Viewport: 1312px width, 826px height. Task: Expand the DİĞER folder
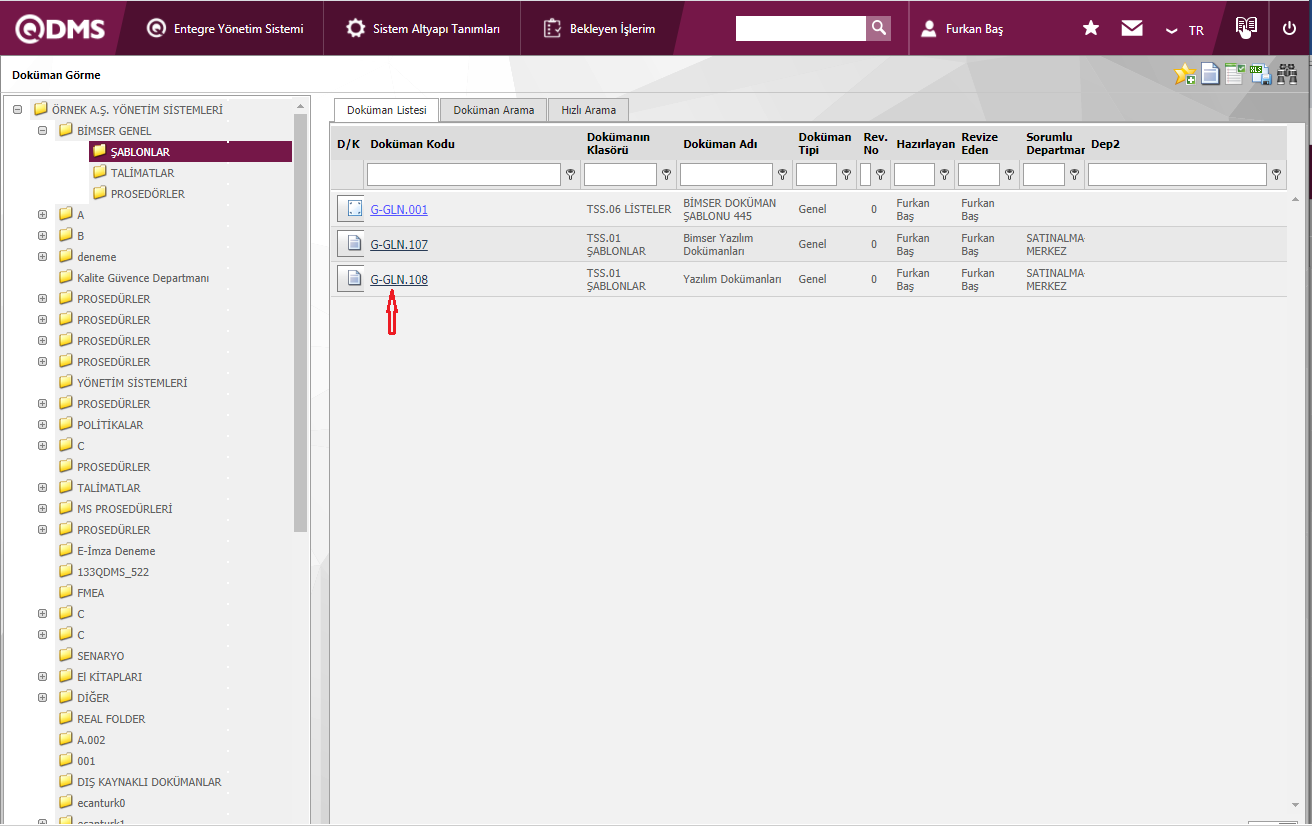click(x=43, y=698)
